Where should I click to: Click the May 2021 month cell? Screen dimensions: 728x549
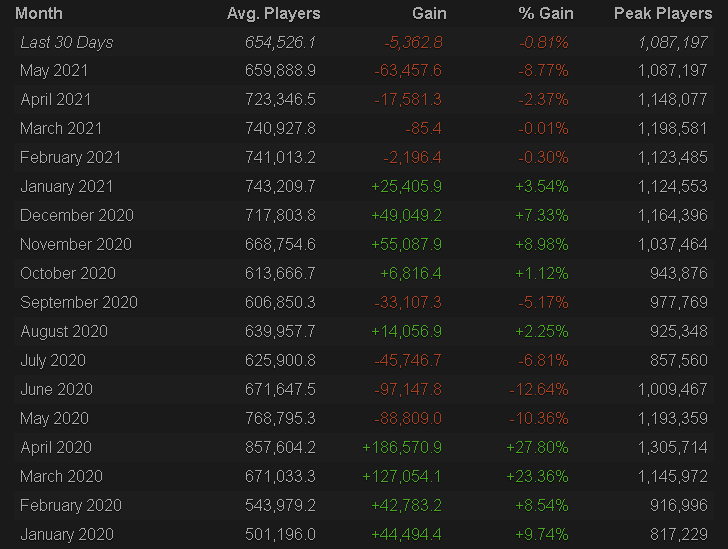54,71
